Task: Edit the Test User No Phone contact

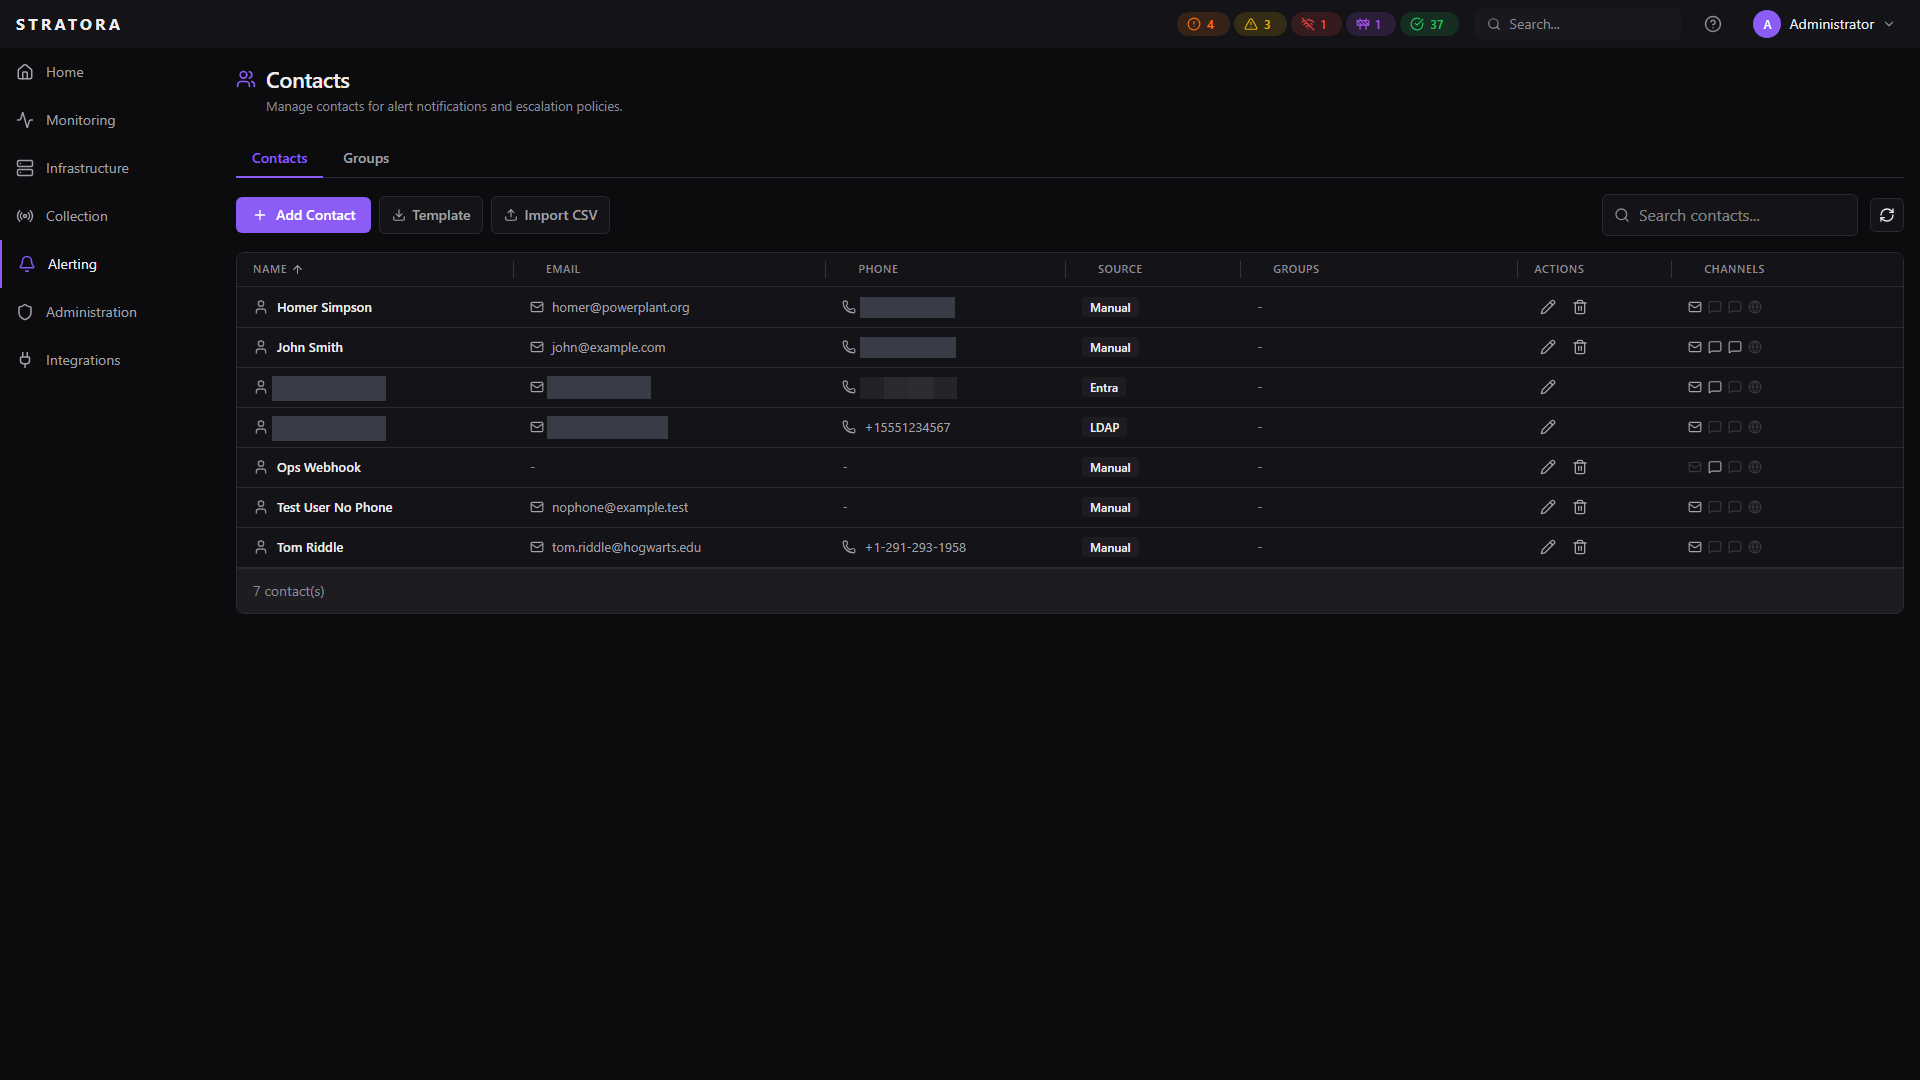Action: (x=1548, y=507)
